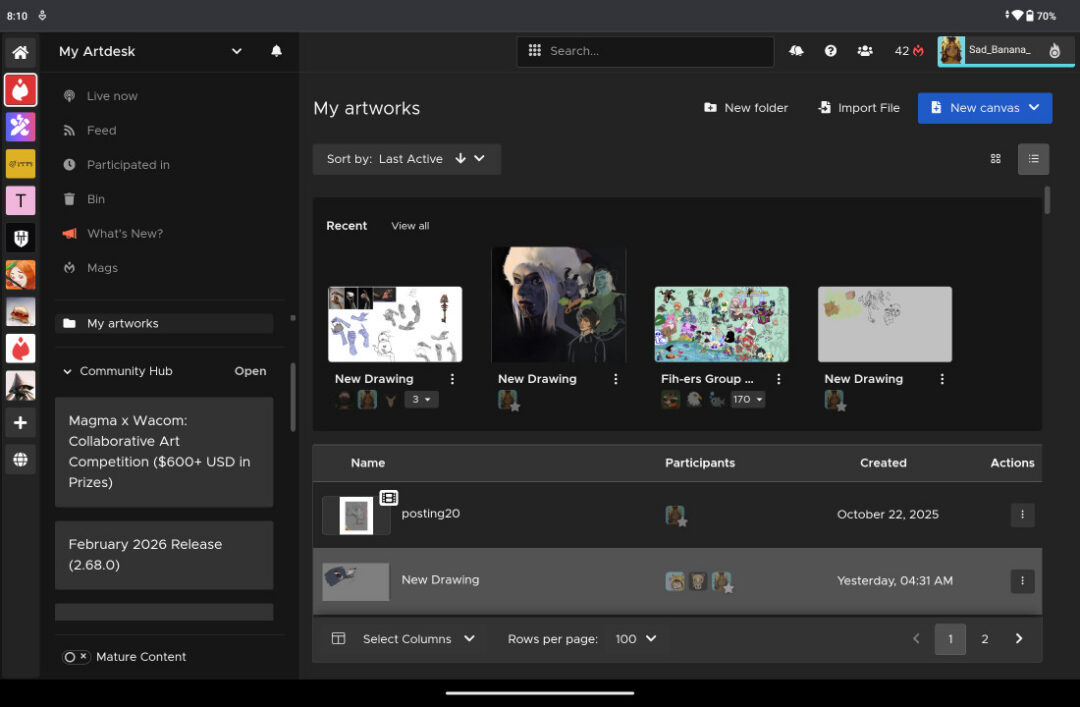Click the Name column header
Viewport: 1080px width, 707px height.
368,463
